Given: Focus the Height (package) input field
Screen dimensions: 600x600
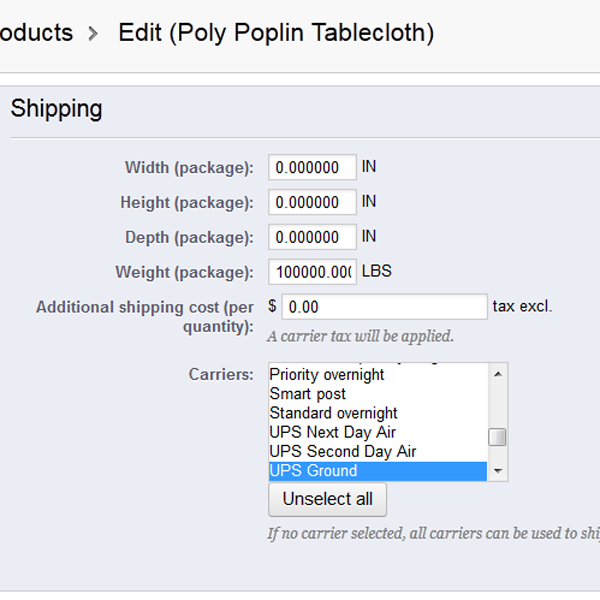Looking at the screenshot, I should click(x=312, y=203).
